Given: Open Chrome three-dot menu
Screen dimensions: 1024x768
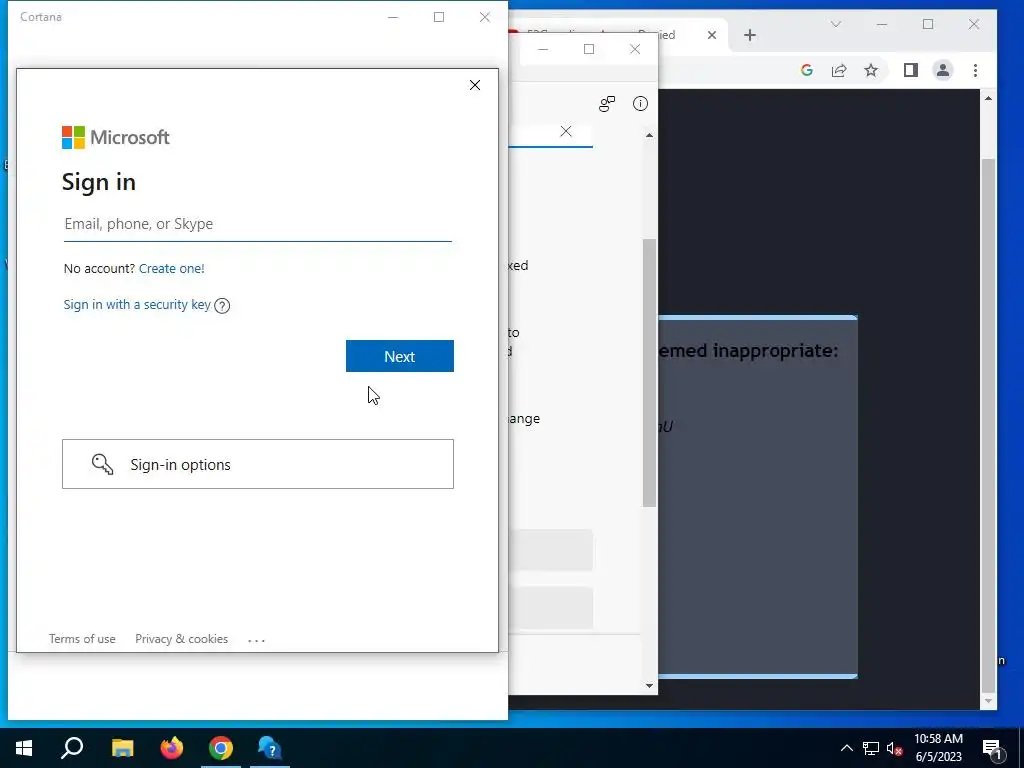Looking at the screenshot, I should [975, 71].
